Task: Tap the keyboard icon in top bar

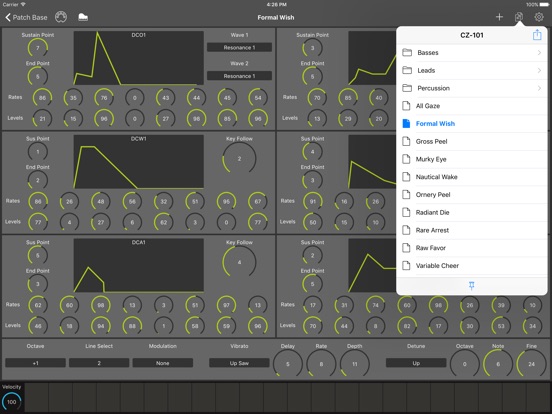Action: pos(83,17)
